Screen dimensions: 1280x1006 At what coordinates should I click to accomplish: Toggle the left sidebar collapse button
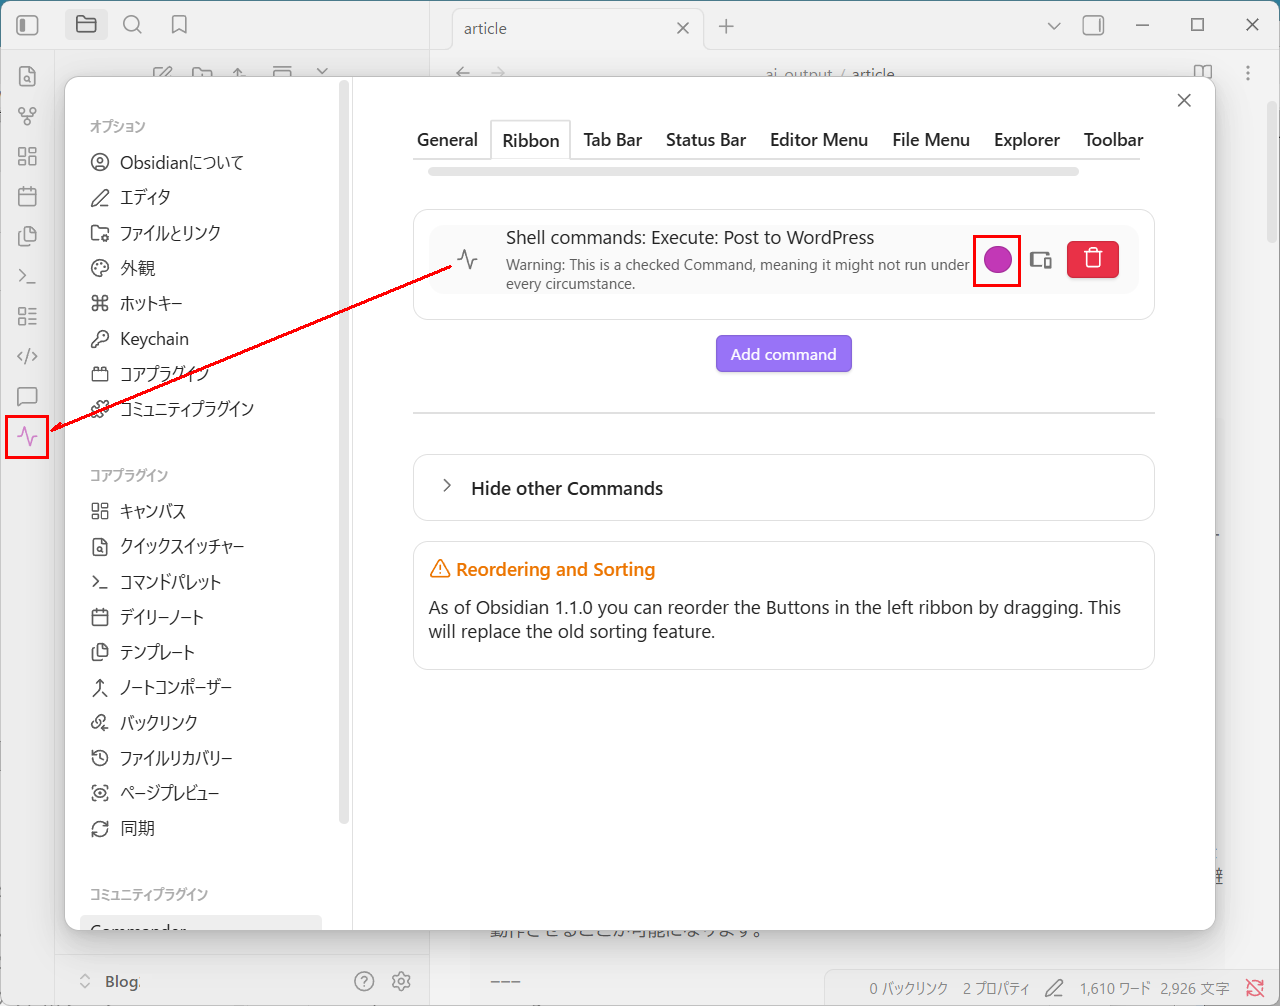pos(28,25)
